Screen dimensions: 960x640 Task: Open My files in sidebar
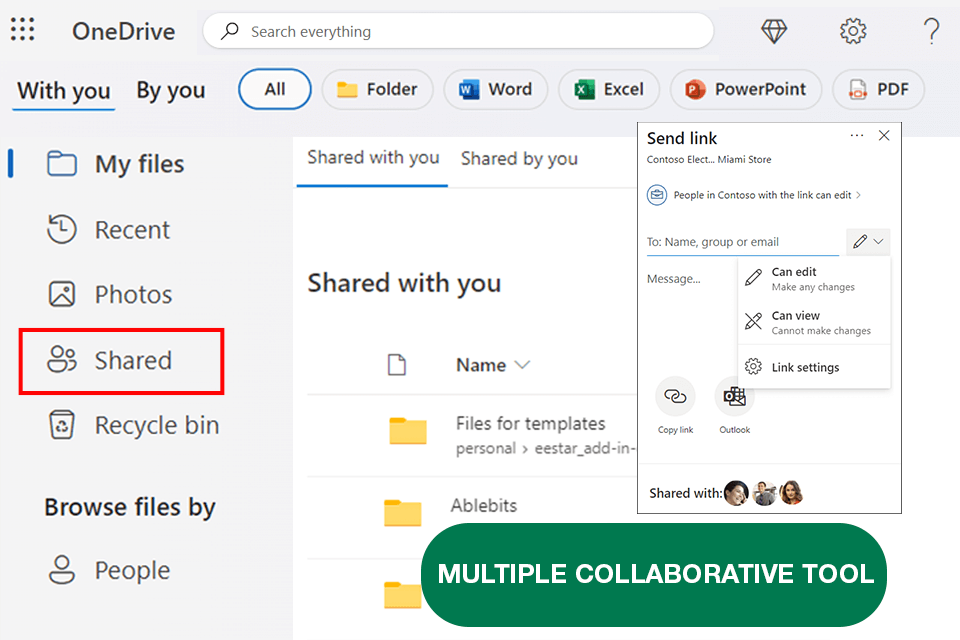(116, 164)
